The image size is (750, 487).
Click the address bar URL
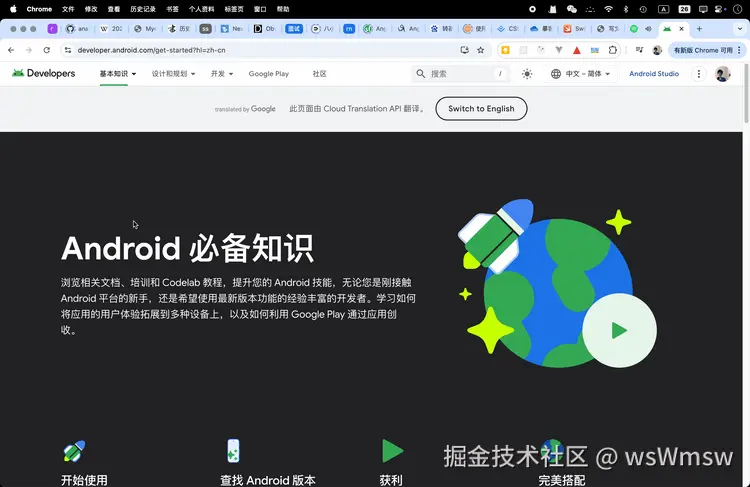(151, 50)
